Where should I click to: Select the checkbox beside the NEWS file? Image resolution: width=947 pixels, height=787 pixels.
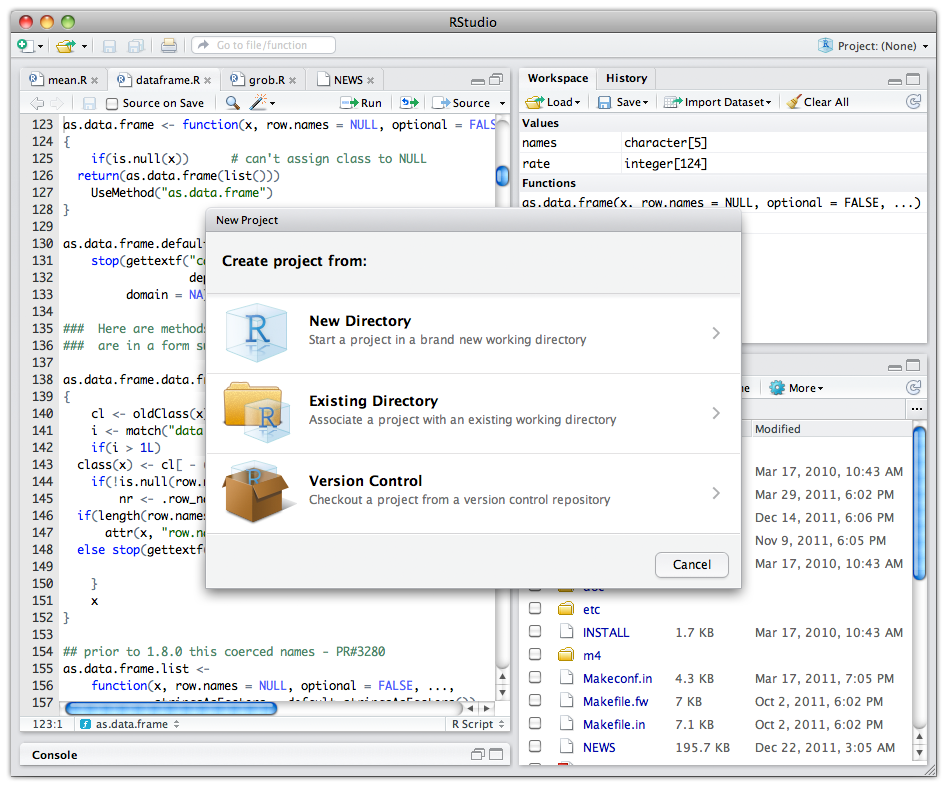536,747
